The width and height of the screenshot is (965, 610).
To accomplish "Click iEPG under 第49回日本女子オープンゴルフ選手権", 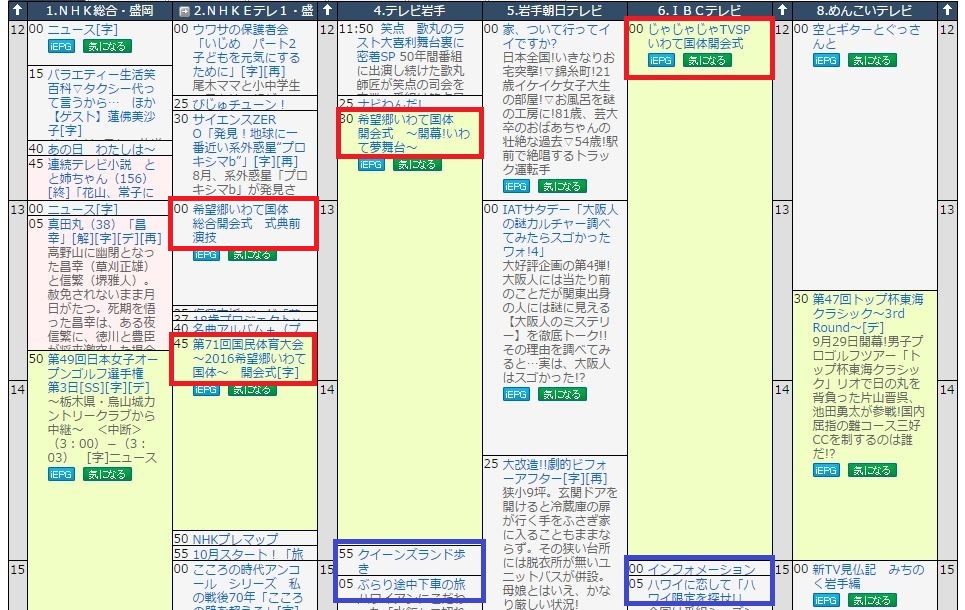I will pos(60,474).
